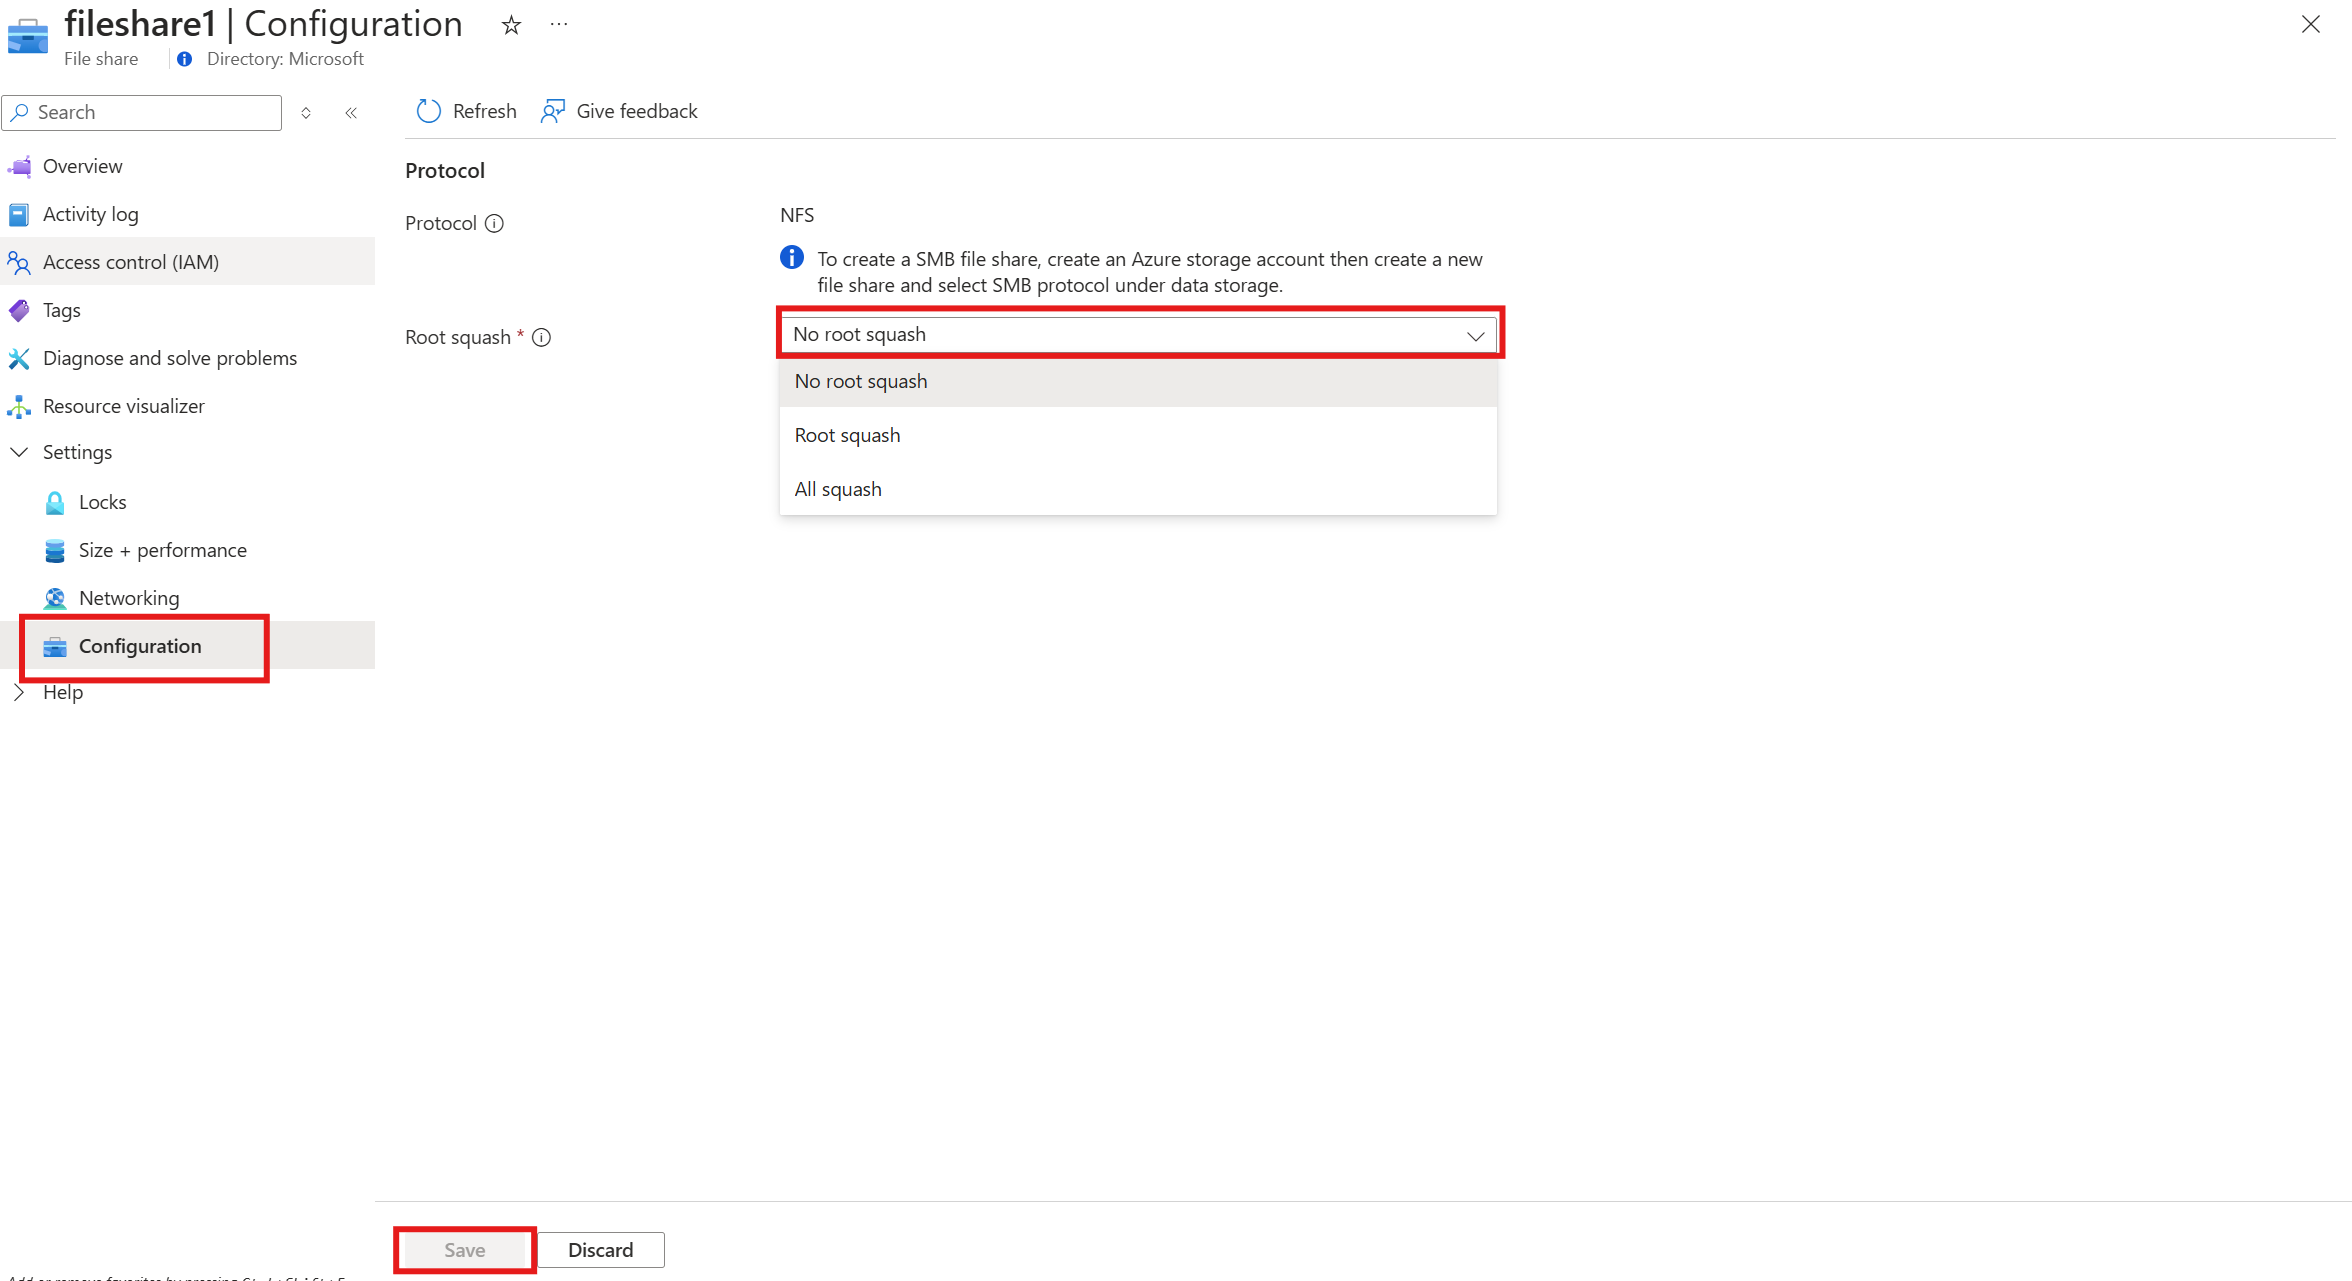Open Locks settings
Screen dimensions: 2352x1281
click(x=103, y=501)
